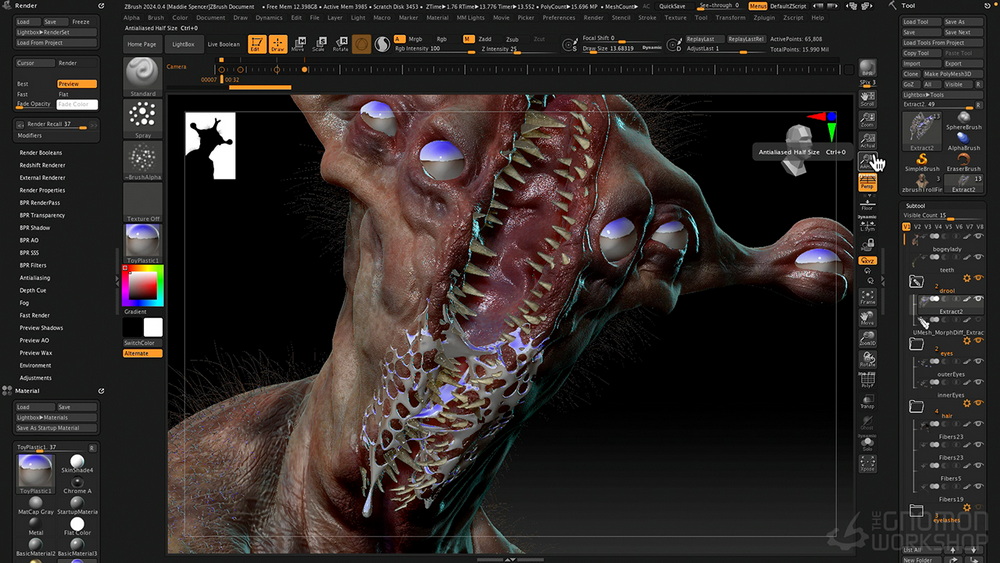This screenshot has height=563, width=1000.
Task: Expand the BPR Transparency section
Action: (x=42, y=216)
